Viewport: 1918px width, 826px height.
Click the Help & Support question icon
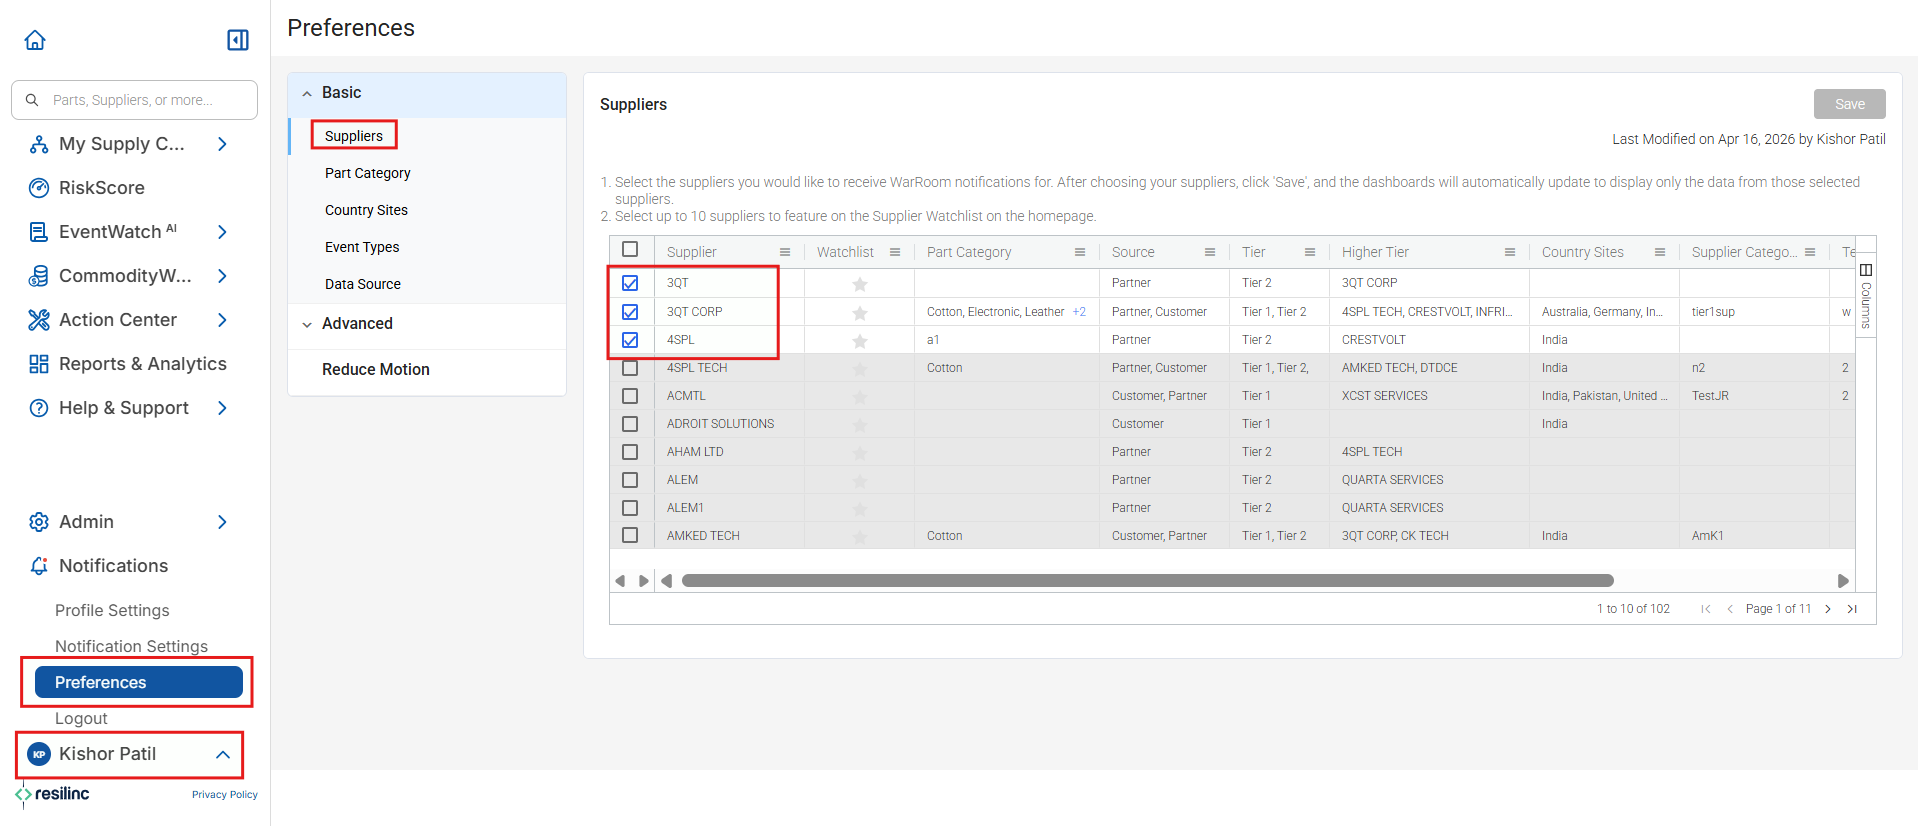point(39,408)
